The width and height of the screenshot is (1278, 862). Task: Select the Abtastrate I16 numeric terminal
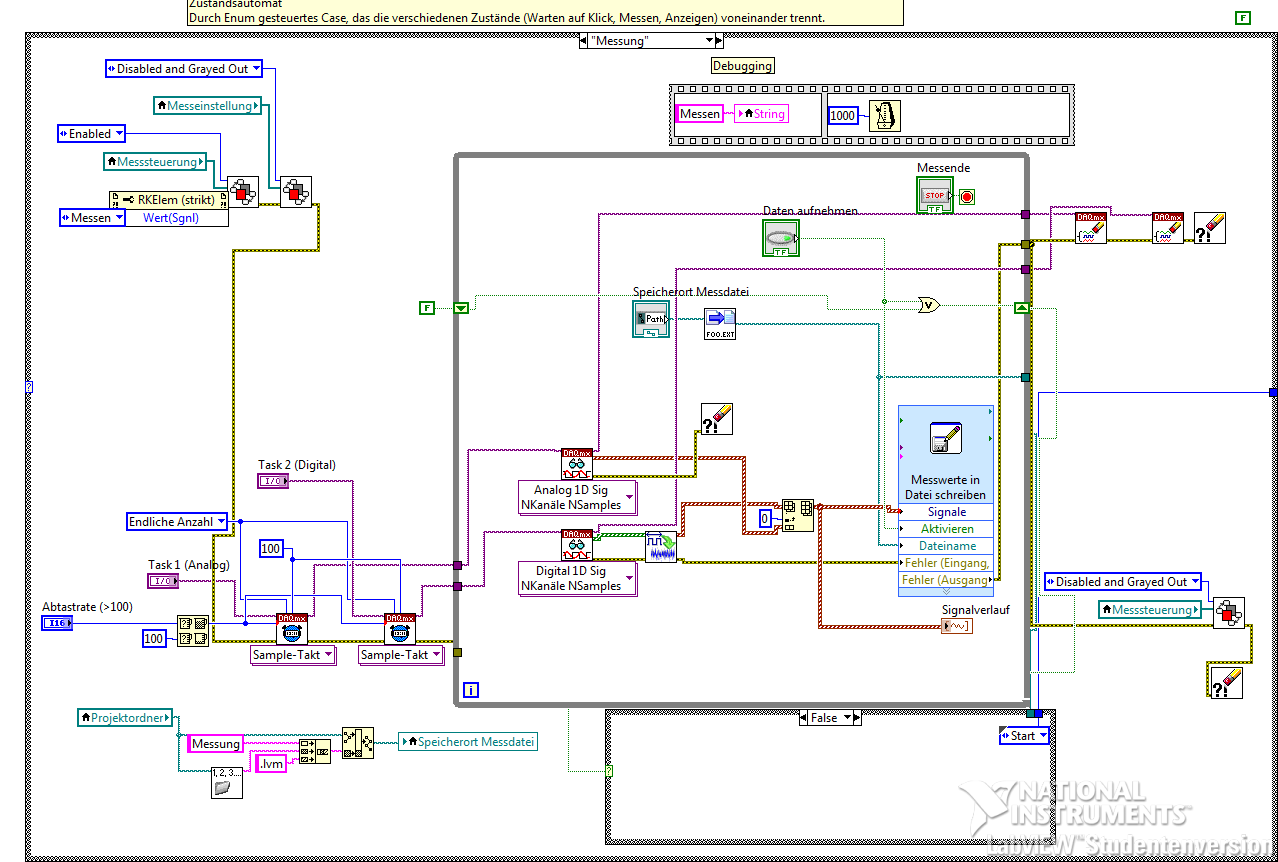pyautogui.click(x=58, y=623)
